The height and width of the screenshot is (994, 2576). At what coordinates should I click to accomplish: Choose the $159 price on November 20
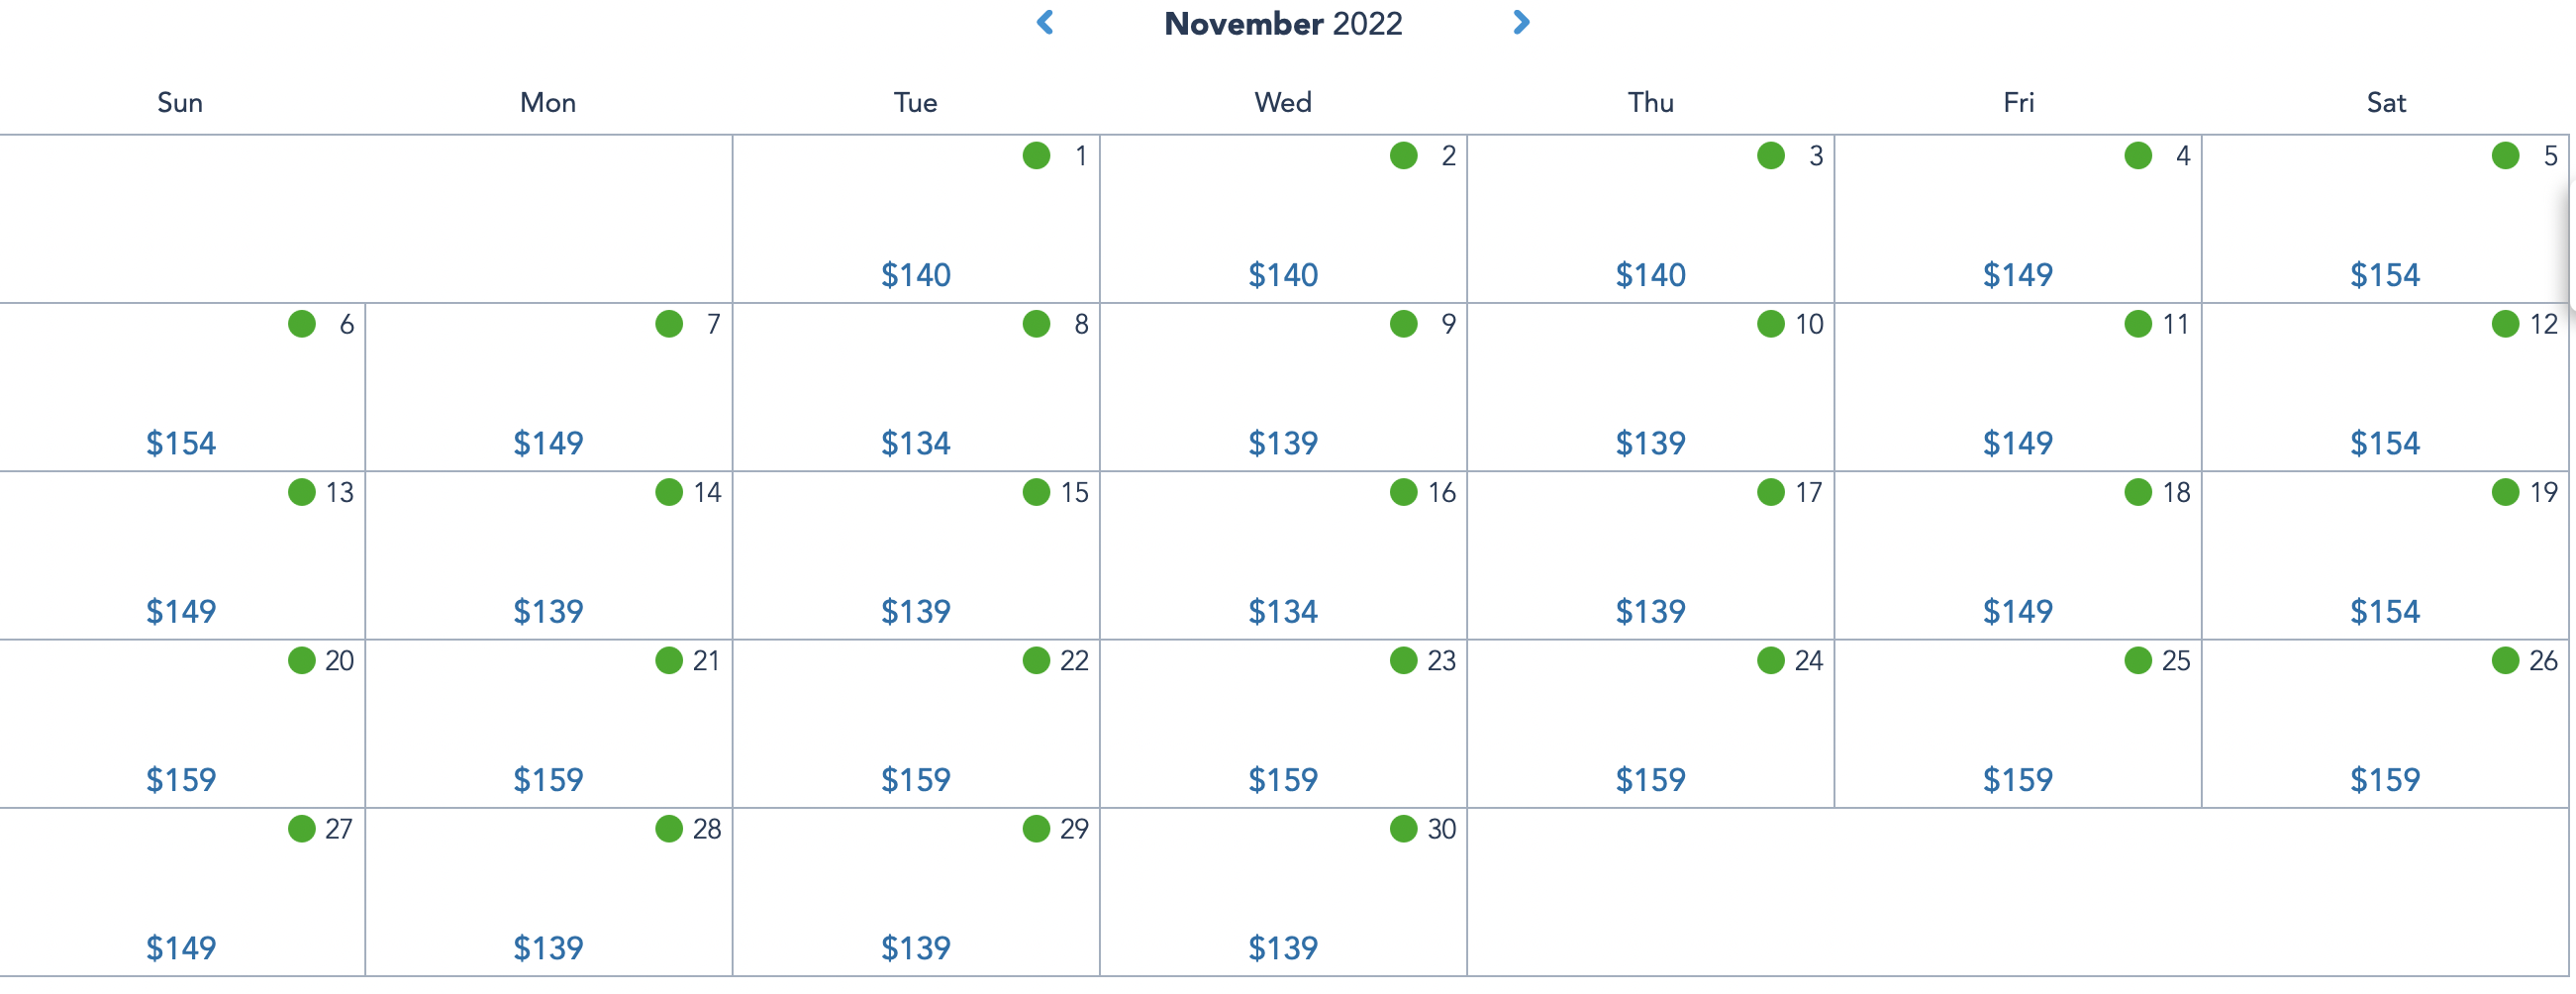pyautogui.click(x=181, y=779)
